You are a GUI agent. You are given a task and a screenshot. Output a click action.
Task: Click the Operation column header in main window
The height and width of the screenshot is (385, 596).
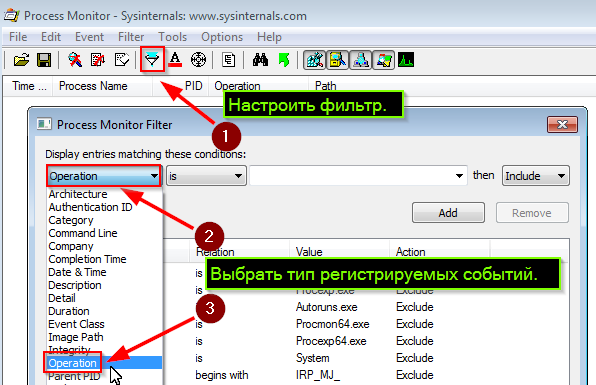258,86
